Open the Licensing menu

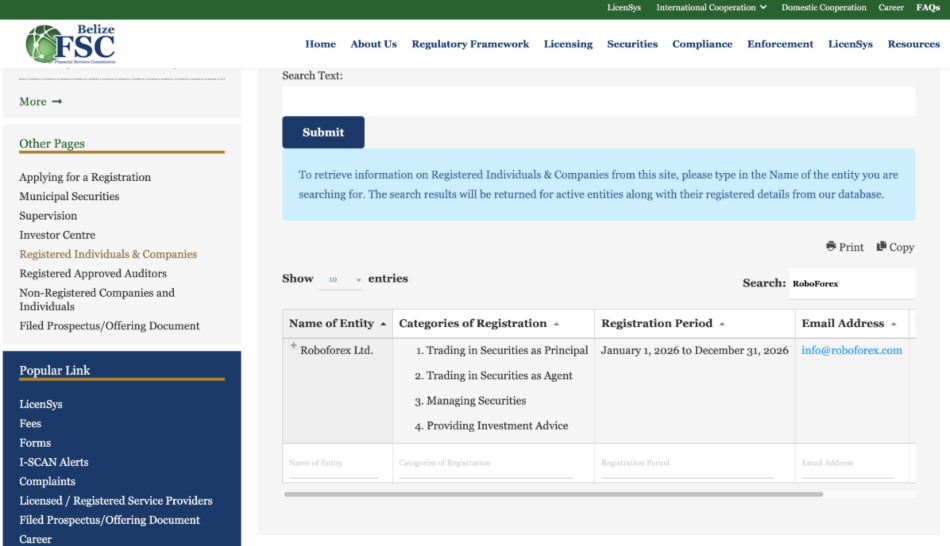point(568,44)
